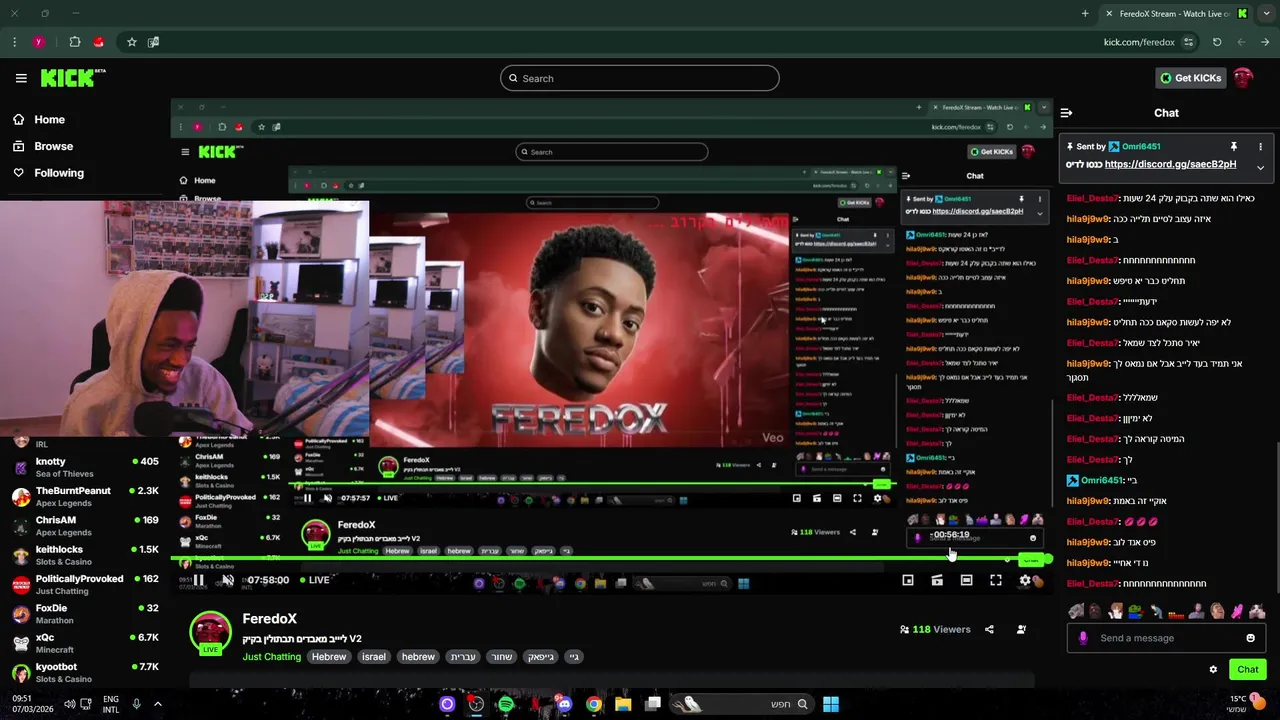1280x720 pixels.
Task: Open site settings icon near URL
Action: tap(1188, 42)
